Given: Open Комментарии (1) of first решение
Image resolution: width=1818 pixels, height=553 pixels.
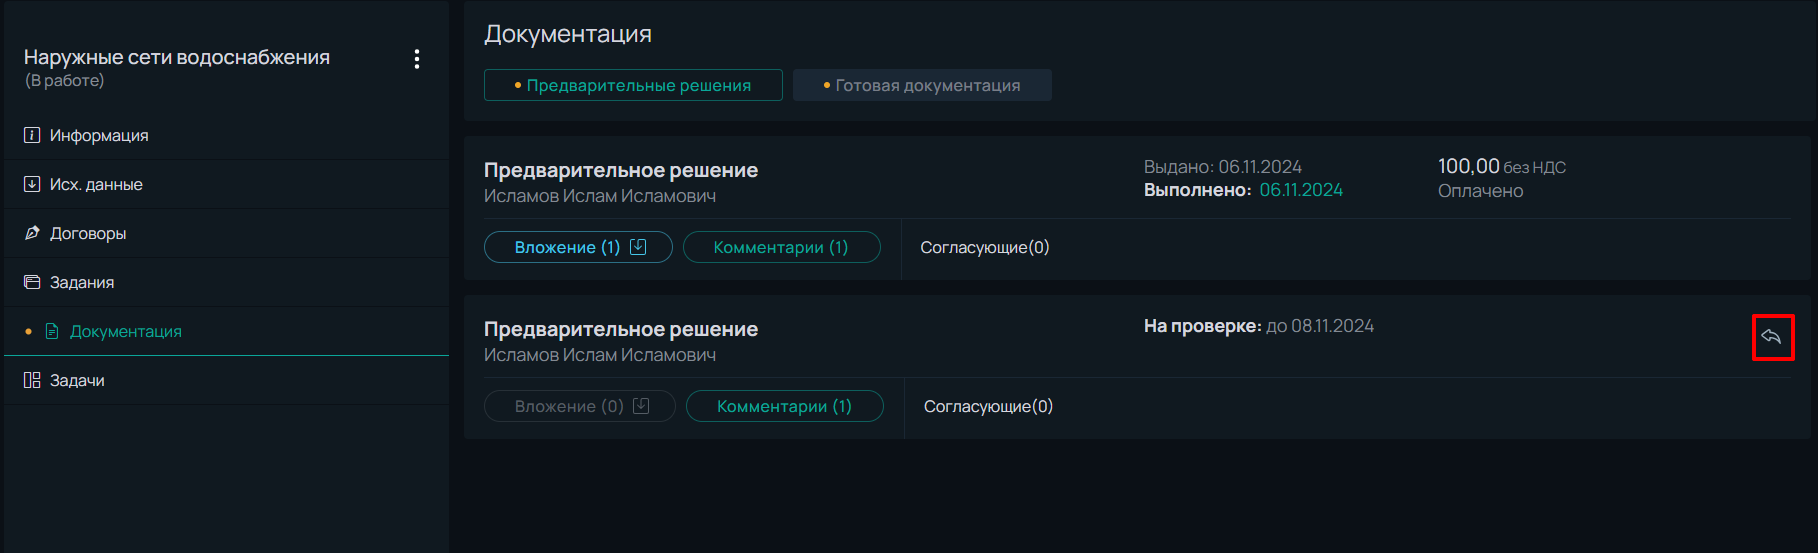Looking at the screenshot, I should [781, 247].
